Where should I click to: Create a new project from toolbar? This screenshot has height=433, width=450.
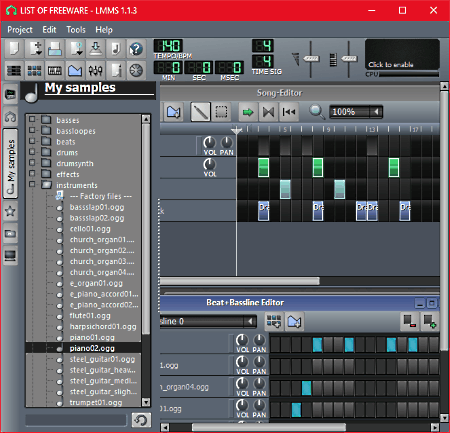pos(14,49)
